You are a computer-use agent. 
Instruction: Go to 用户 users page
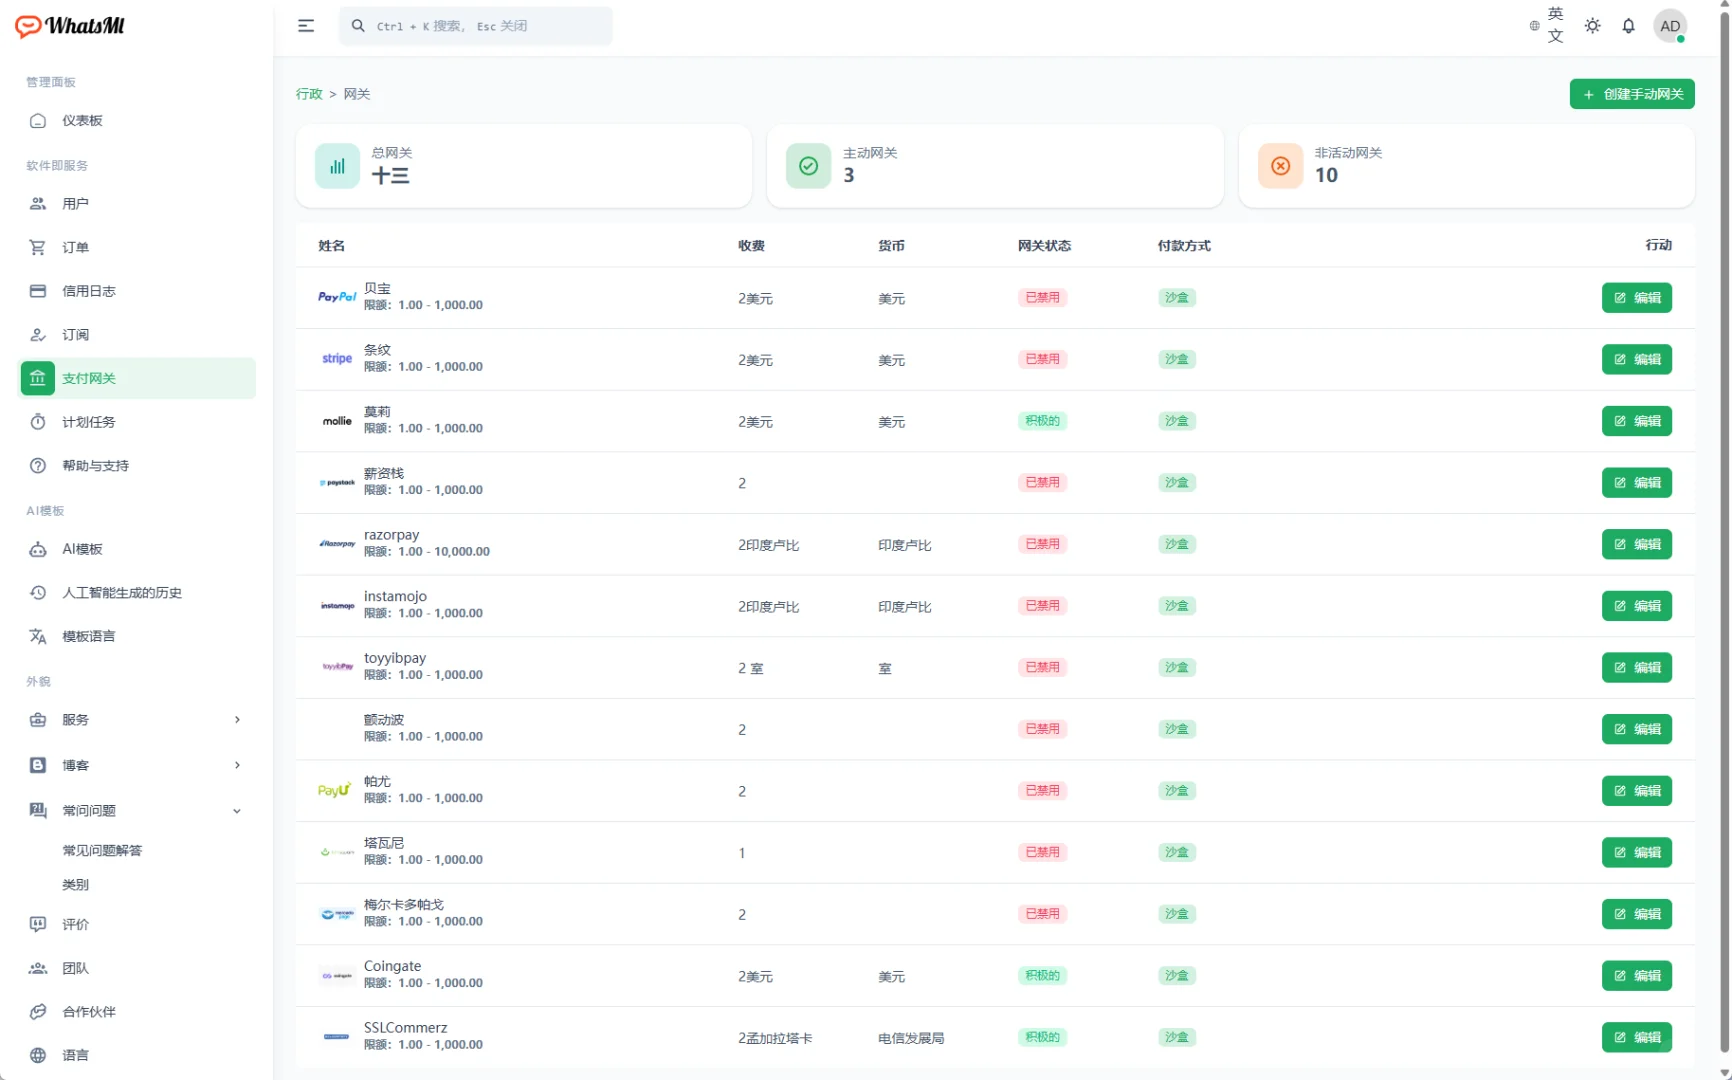[137, 204]
